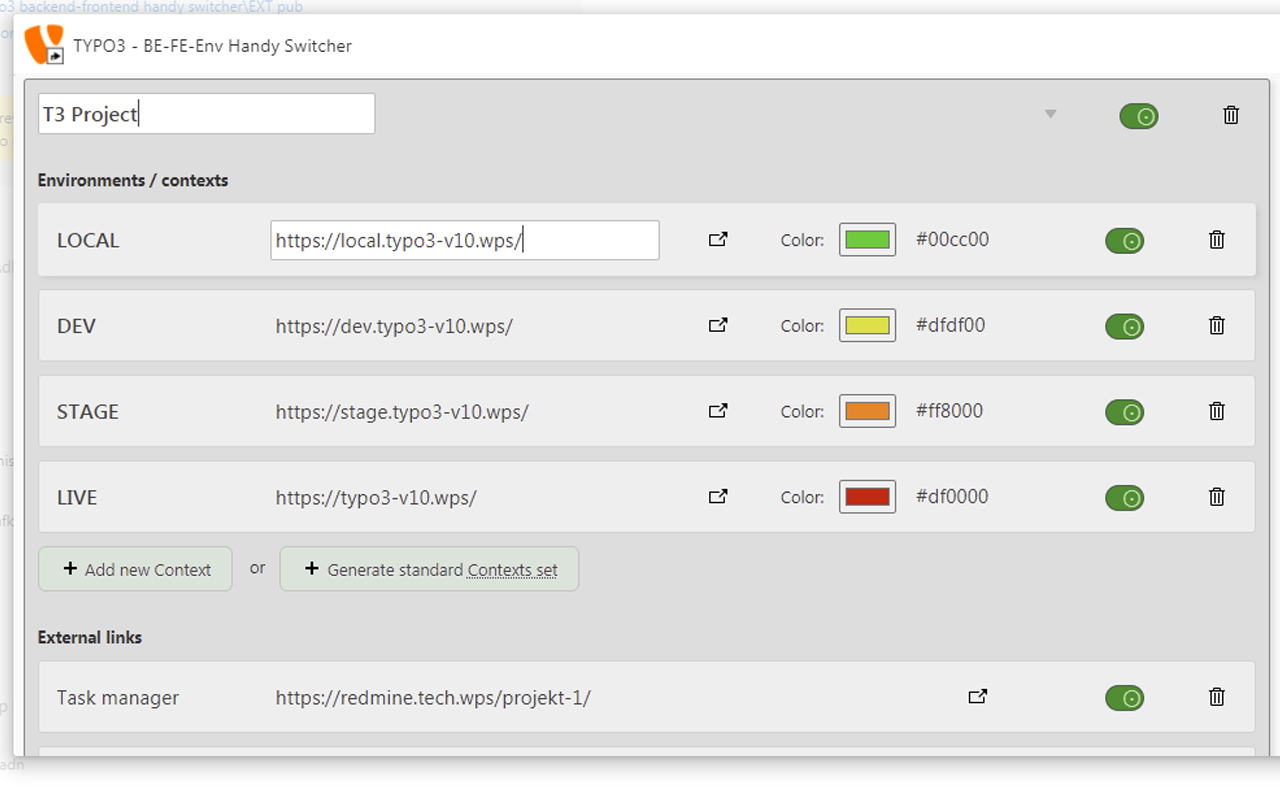Delete the LOCAL context

(x=1217, y=240)
